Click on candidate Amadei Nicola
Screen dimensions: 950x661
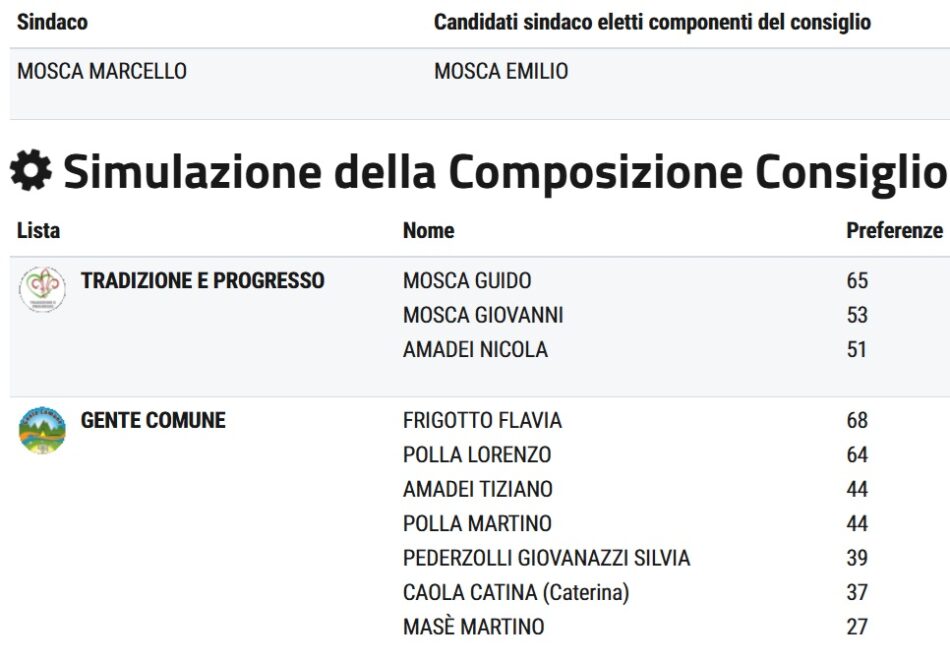[x=475, y=350]
